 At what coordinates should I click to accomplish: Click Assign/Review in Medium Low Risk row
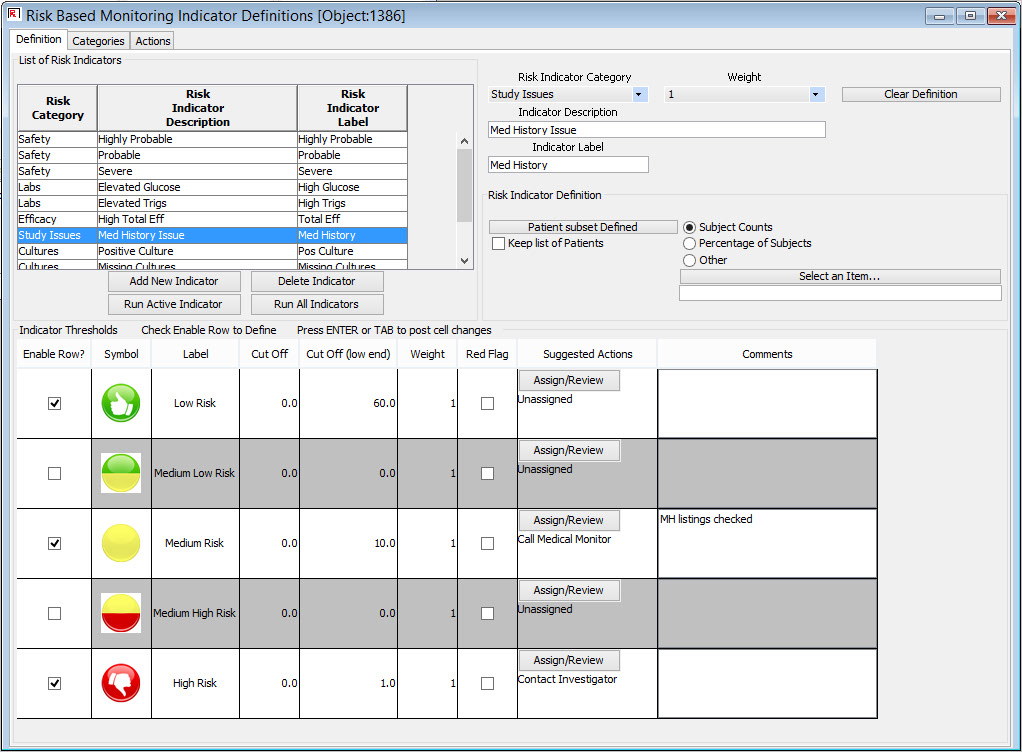click(x=568, y=450)
